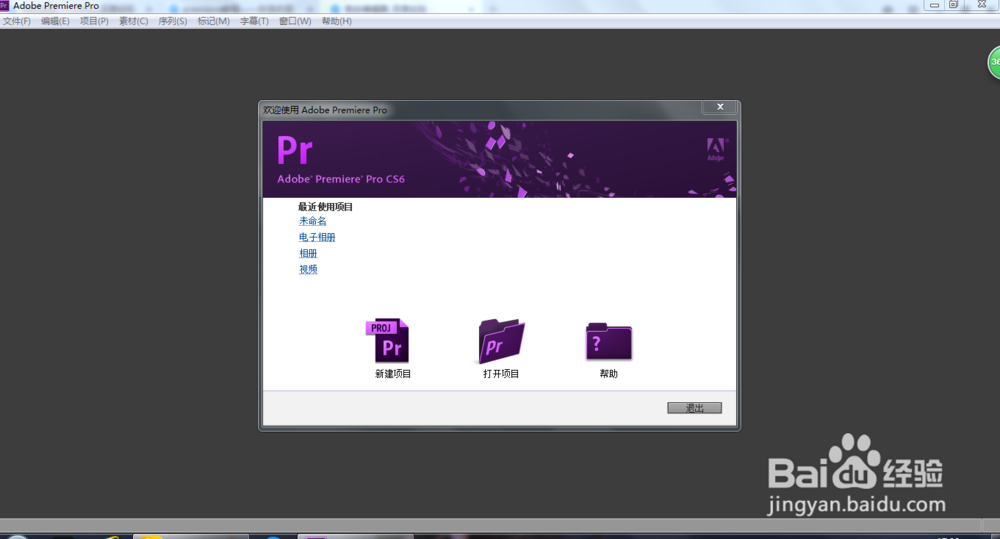
Task: Click the Premiere Pro icon in the title bar
Action: coord(4,6)
